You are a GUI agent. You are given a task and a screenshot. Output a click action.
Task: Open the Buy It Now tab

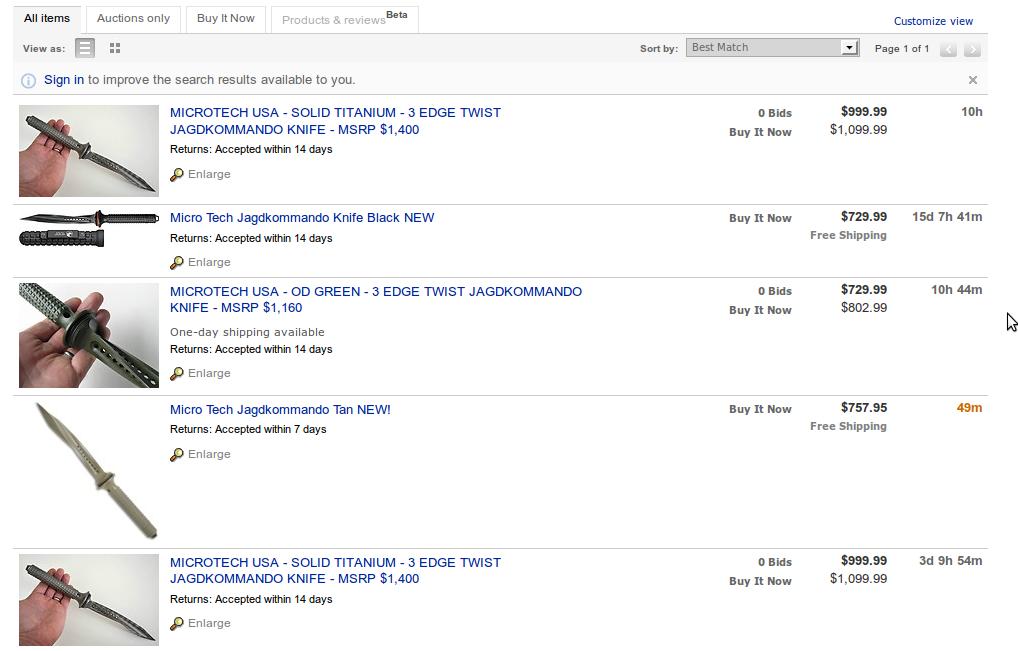[226, 19]
